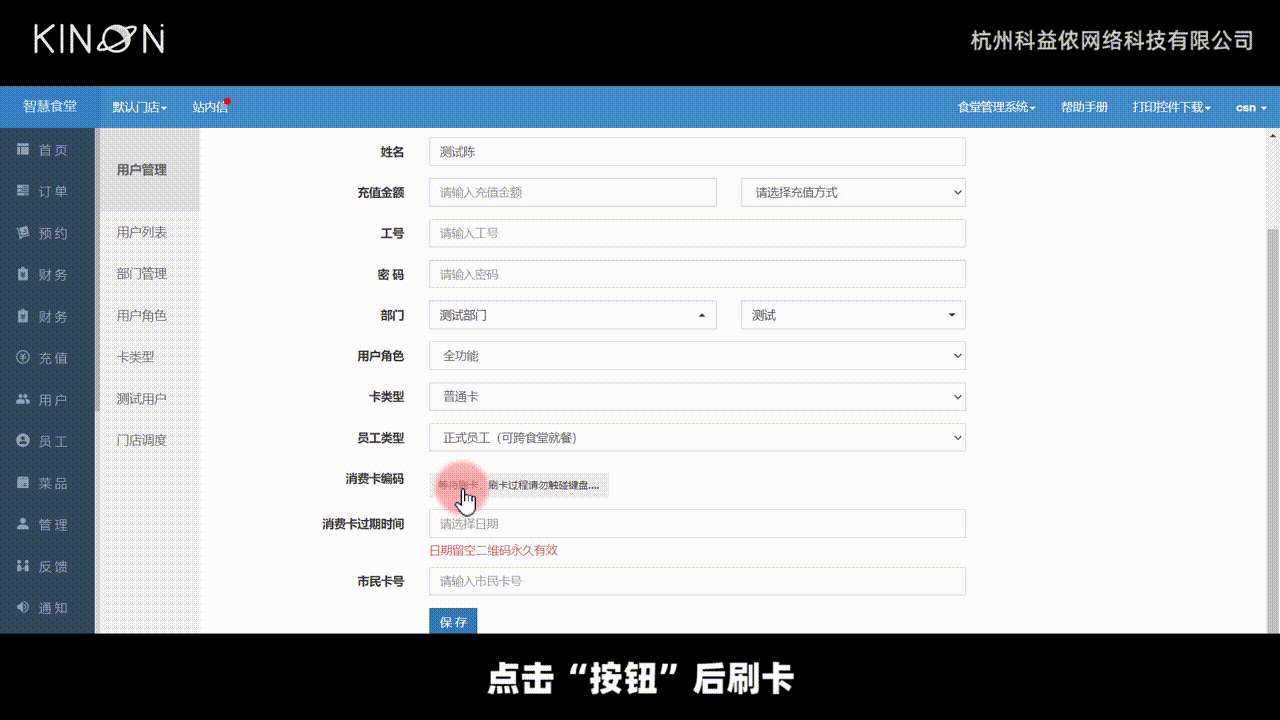The height and width of the screenshot is (720, 1280).
Task: Expand the 员工类型 正式员工 dropdown
Action: point(697,438)
